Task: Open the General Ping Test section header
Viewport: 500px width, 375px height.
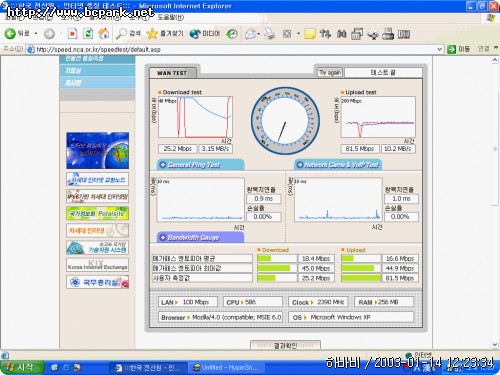Action: (x=200, y=165)
